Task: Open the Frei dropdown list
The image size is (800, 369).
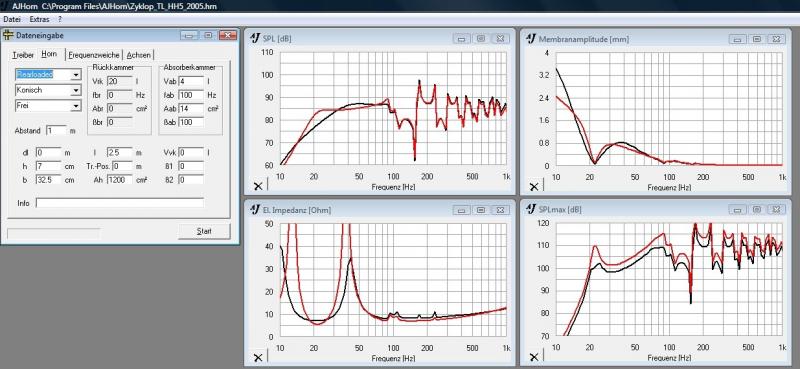Action: 76,106
